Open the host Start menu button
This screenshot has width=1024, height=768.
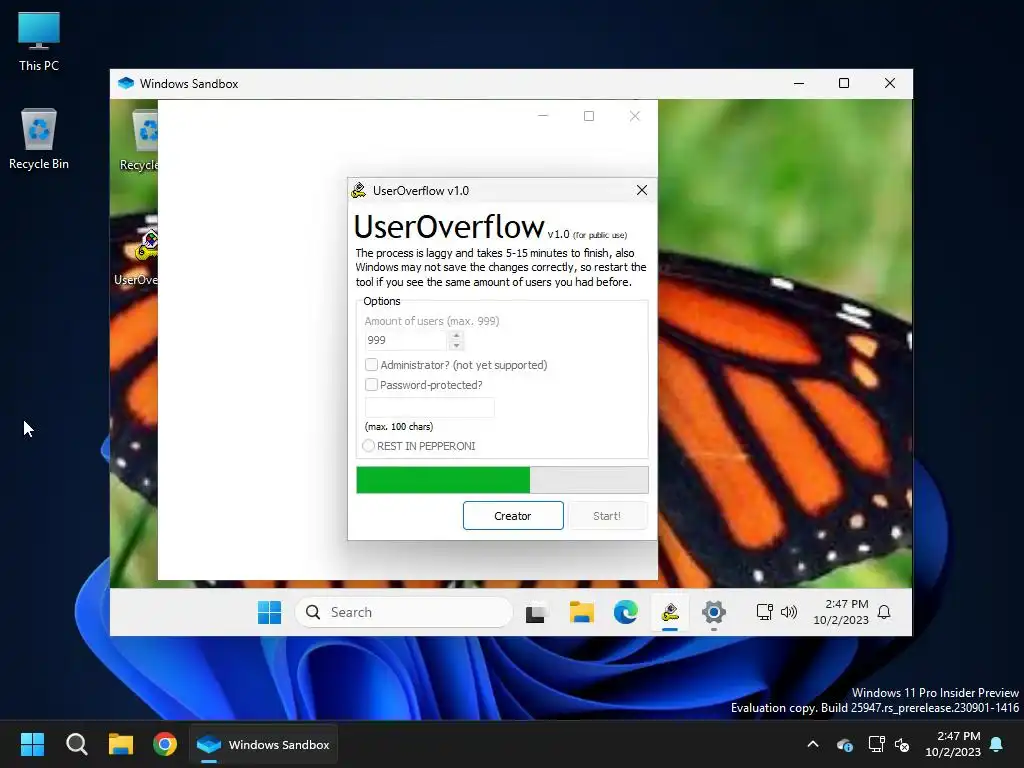click(x=32, y=744)
